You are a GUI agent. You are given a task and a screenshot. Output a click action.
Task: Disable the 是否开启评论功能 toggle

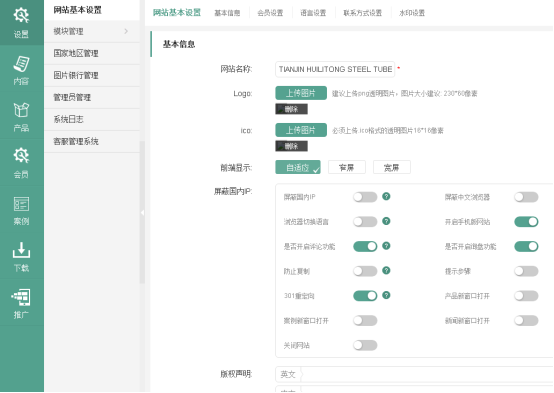coord(365,246)
